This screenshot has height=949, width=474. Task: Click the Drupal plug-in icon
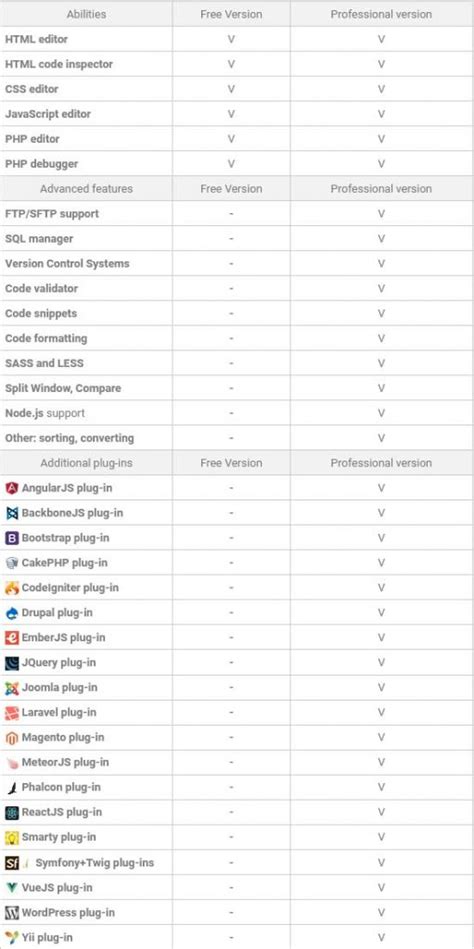click(x=12, y=612)
